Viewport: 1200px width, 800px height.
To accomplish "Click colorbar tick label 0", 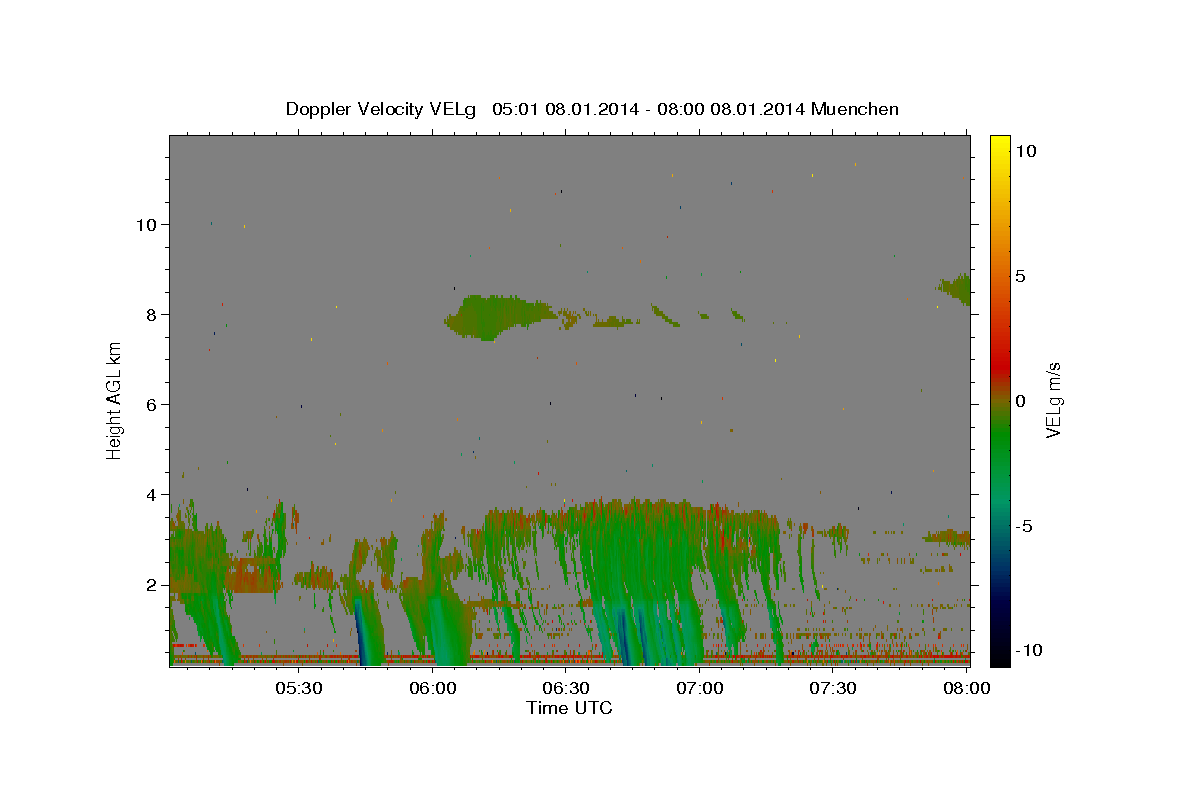I will pyautogui.click(x=1020, y=401).
